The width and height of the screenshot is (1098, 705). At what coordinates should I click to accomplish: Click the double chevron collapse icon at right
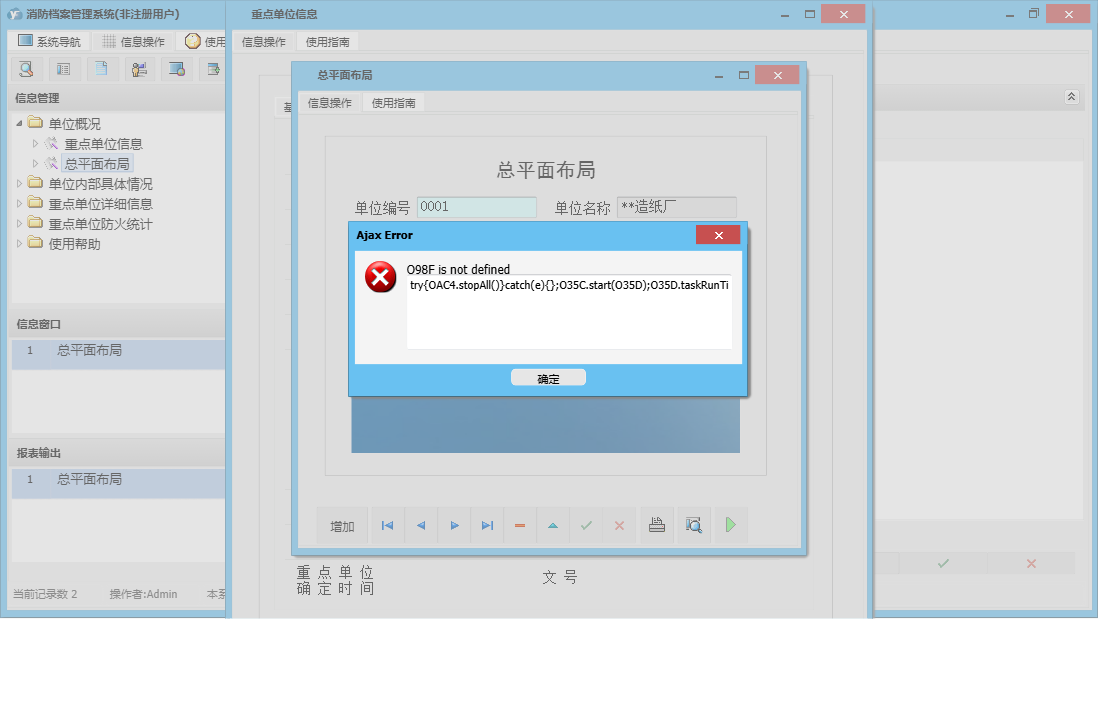pos(1071,97)
